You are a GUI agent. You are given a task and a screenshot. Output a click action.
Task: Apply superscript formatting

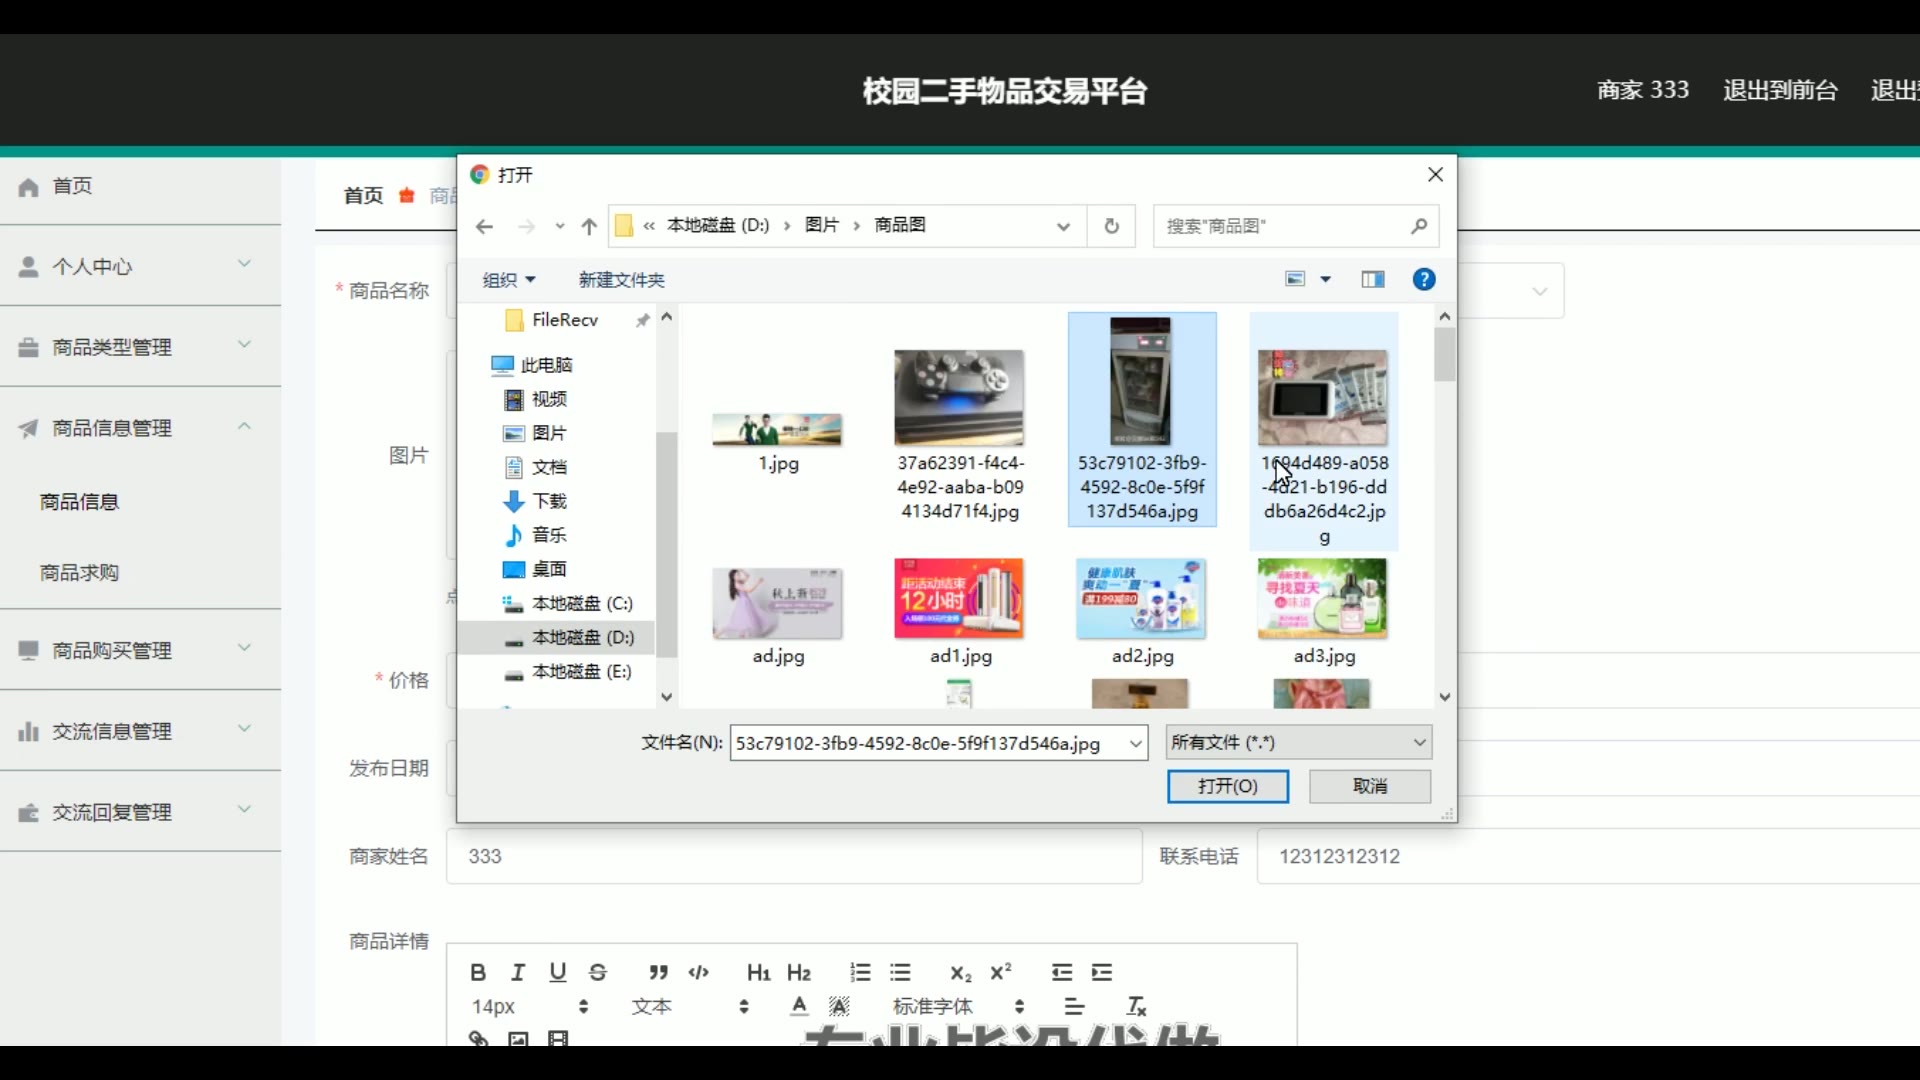point(1001,972)
